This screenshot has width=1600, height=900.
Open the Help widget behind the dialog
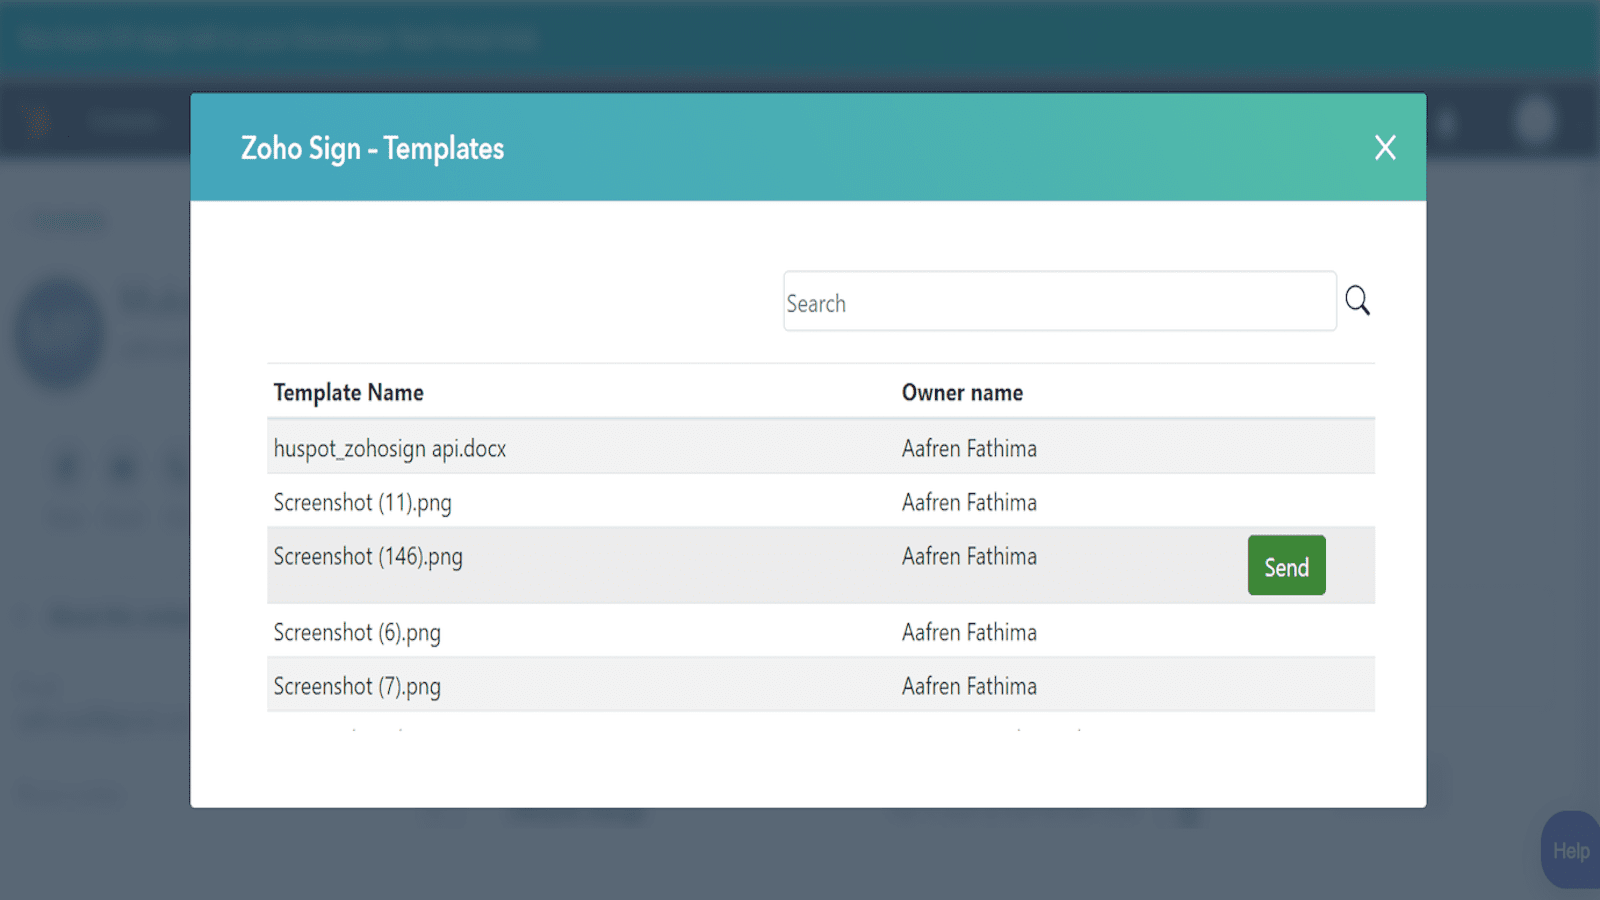(1570, 850)
